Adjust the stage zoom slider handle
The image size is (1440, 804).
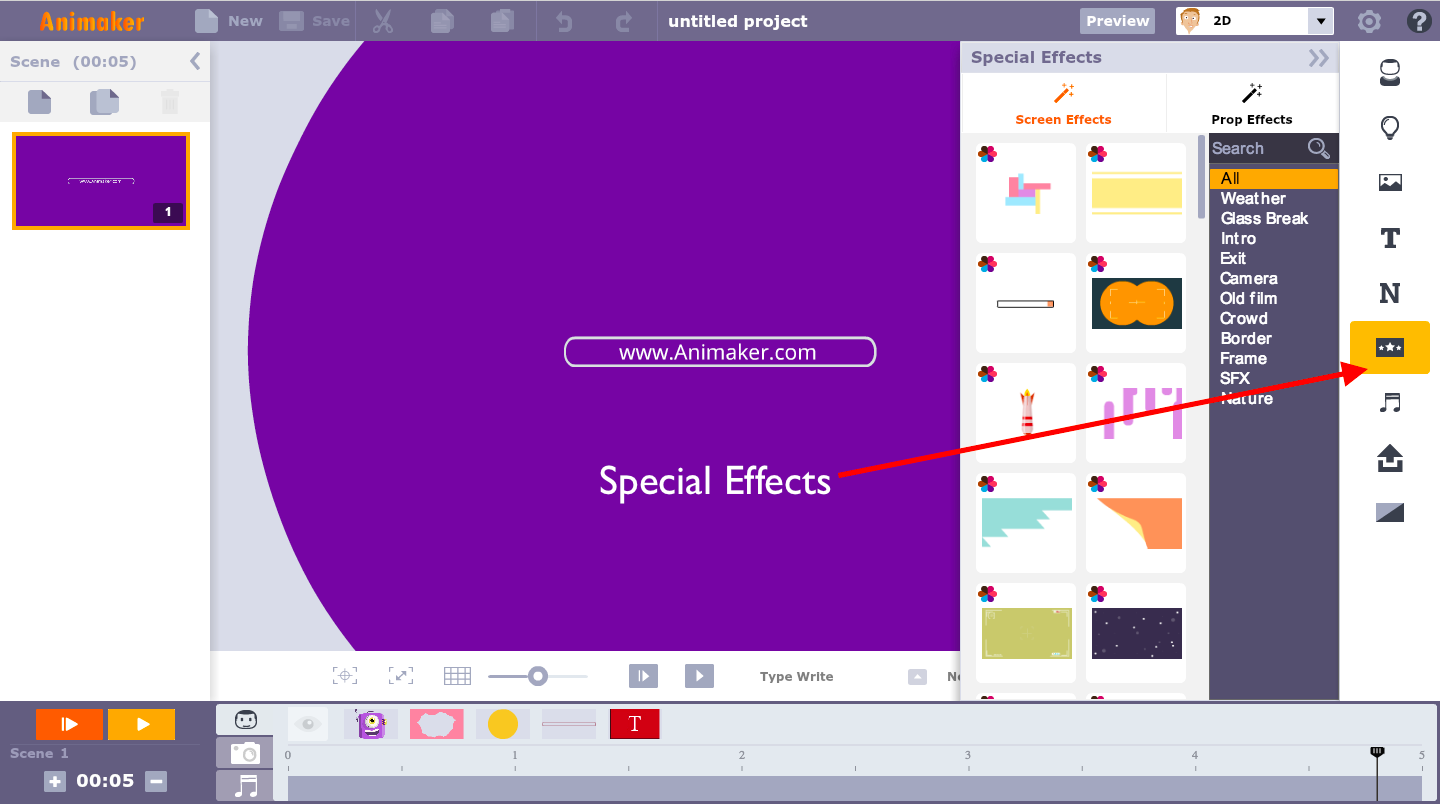[538, 676]
